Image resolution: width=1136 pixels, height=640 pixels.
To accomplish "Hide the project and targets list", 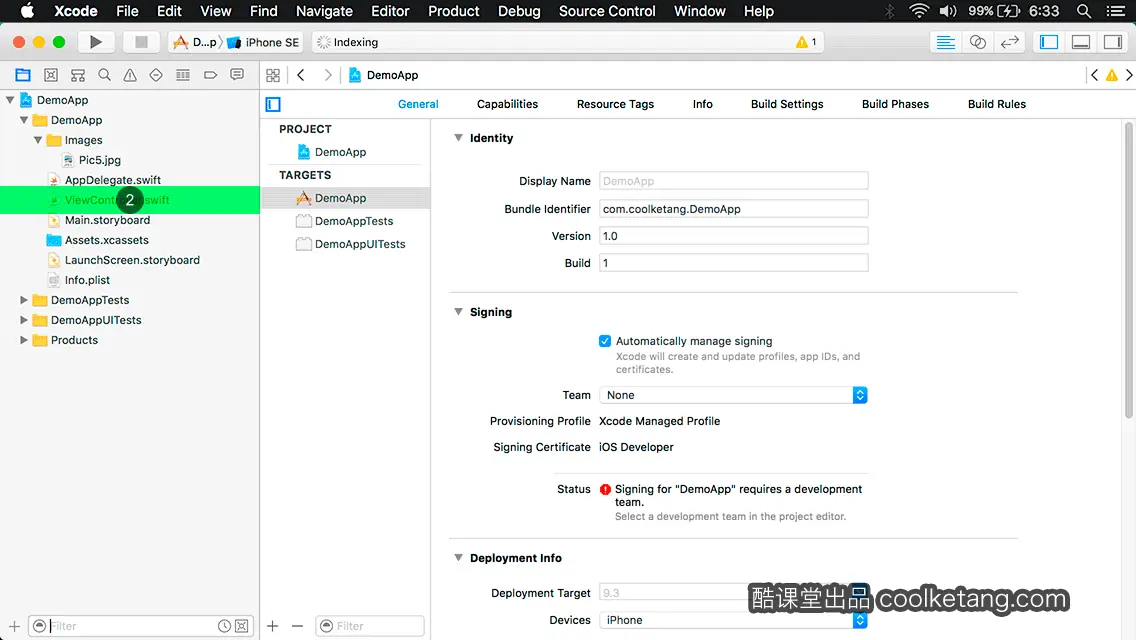I will [273, 104].
